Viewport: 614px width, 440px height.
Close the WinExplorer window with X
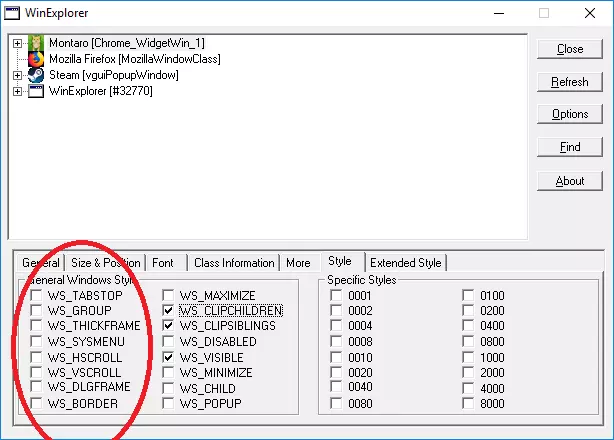tap(590, 13)
